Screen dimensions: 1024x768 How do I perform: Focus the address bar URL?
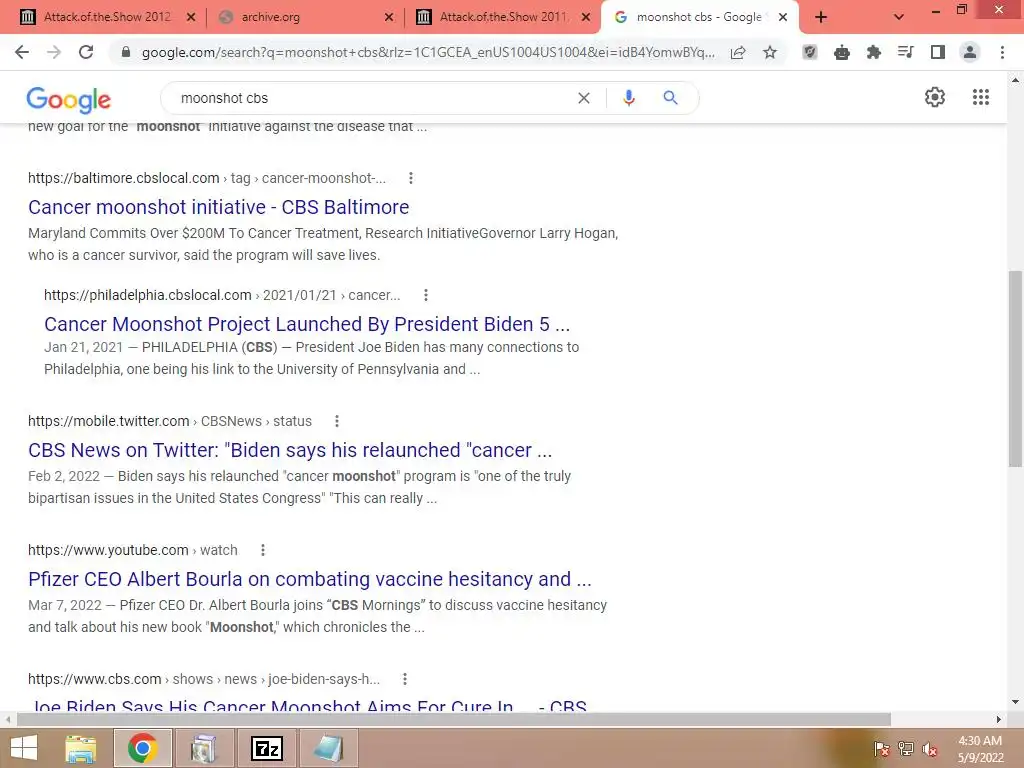[428, 52]
